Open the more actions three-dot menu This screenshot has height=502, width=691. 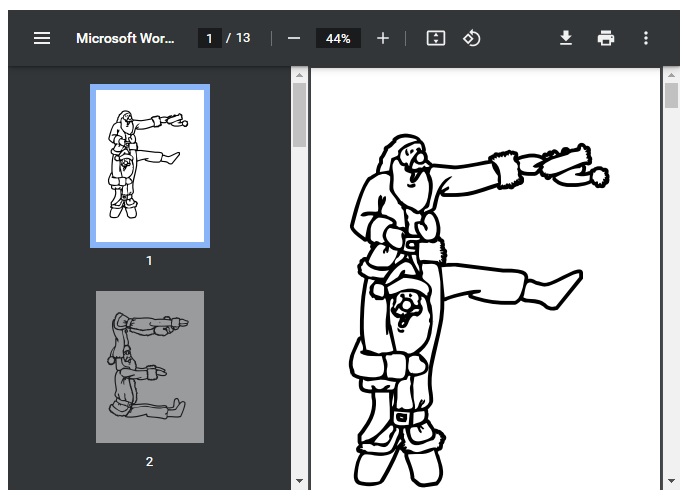coord(646,38)
